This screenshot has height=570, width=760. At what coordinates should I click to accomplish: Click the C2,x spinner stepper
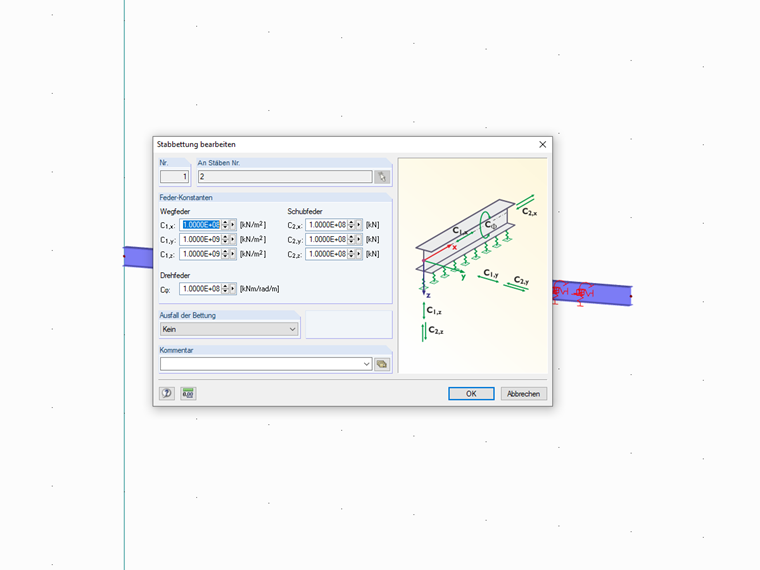[x=351, y=225]
